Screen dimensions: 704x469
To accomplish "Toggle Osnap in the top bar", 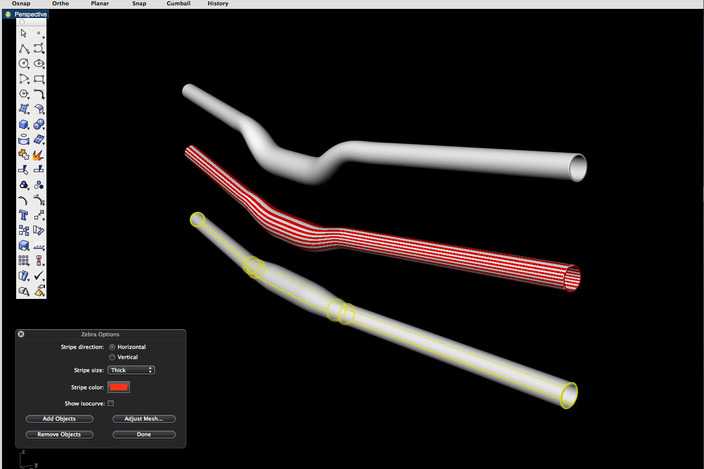I will (x=21, y=3).
